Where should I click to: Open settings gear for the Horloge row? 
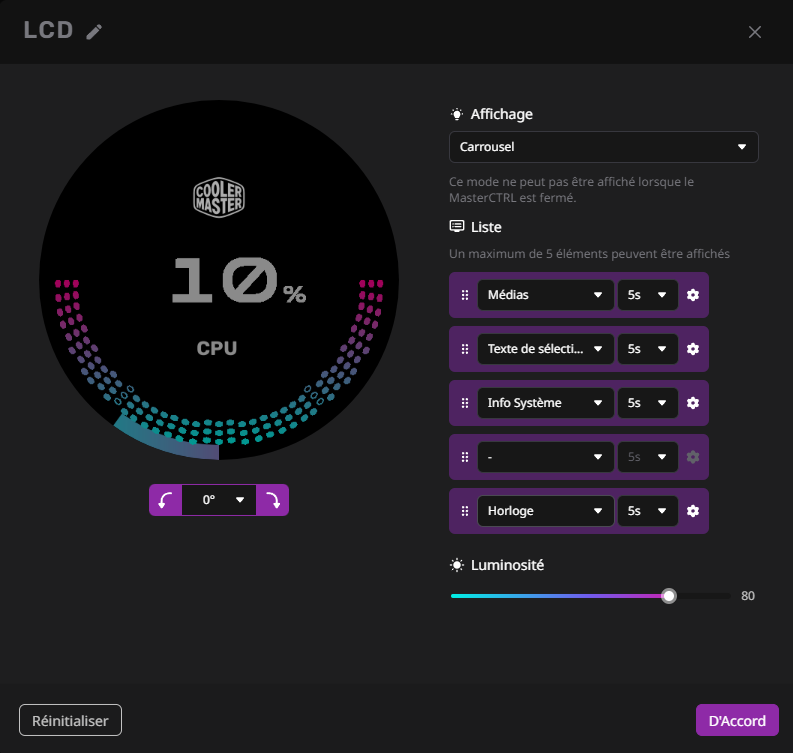tap(693, 511)
